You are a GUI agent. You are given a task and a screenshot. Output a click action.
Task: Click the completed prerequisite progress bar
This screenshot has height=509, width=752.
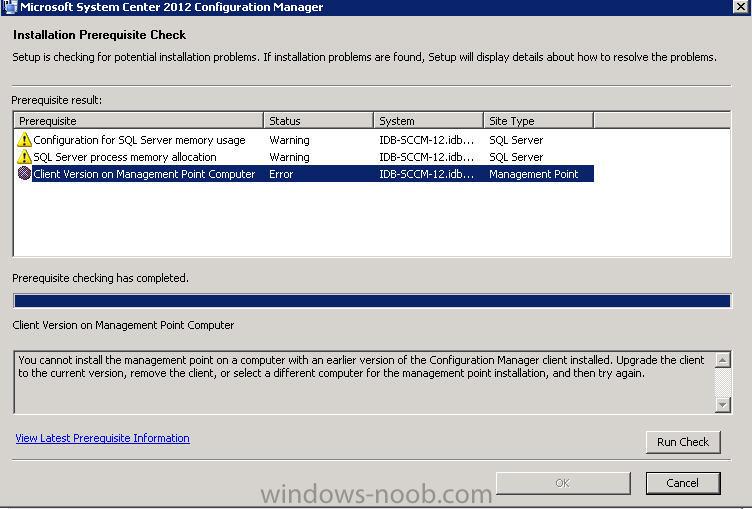[372, 301]
